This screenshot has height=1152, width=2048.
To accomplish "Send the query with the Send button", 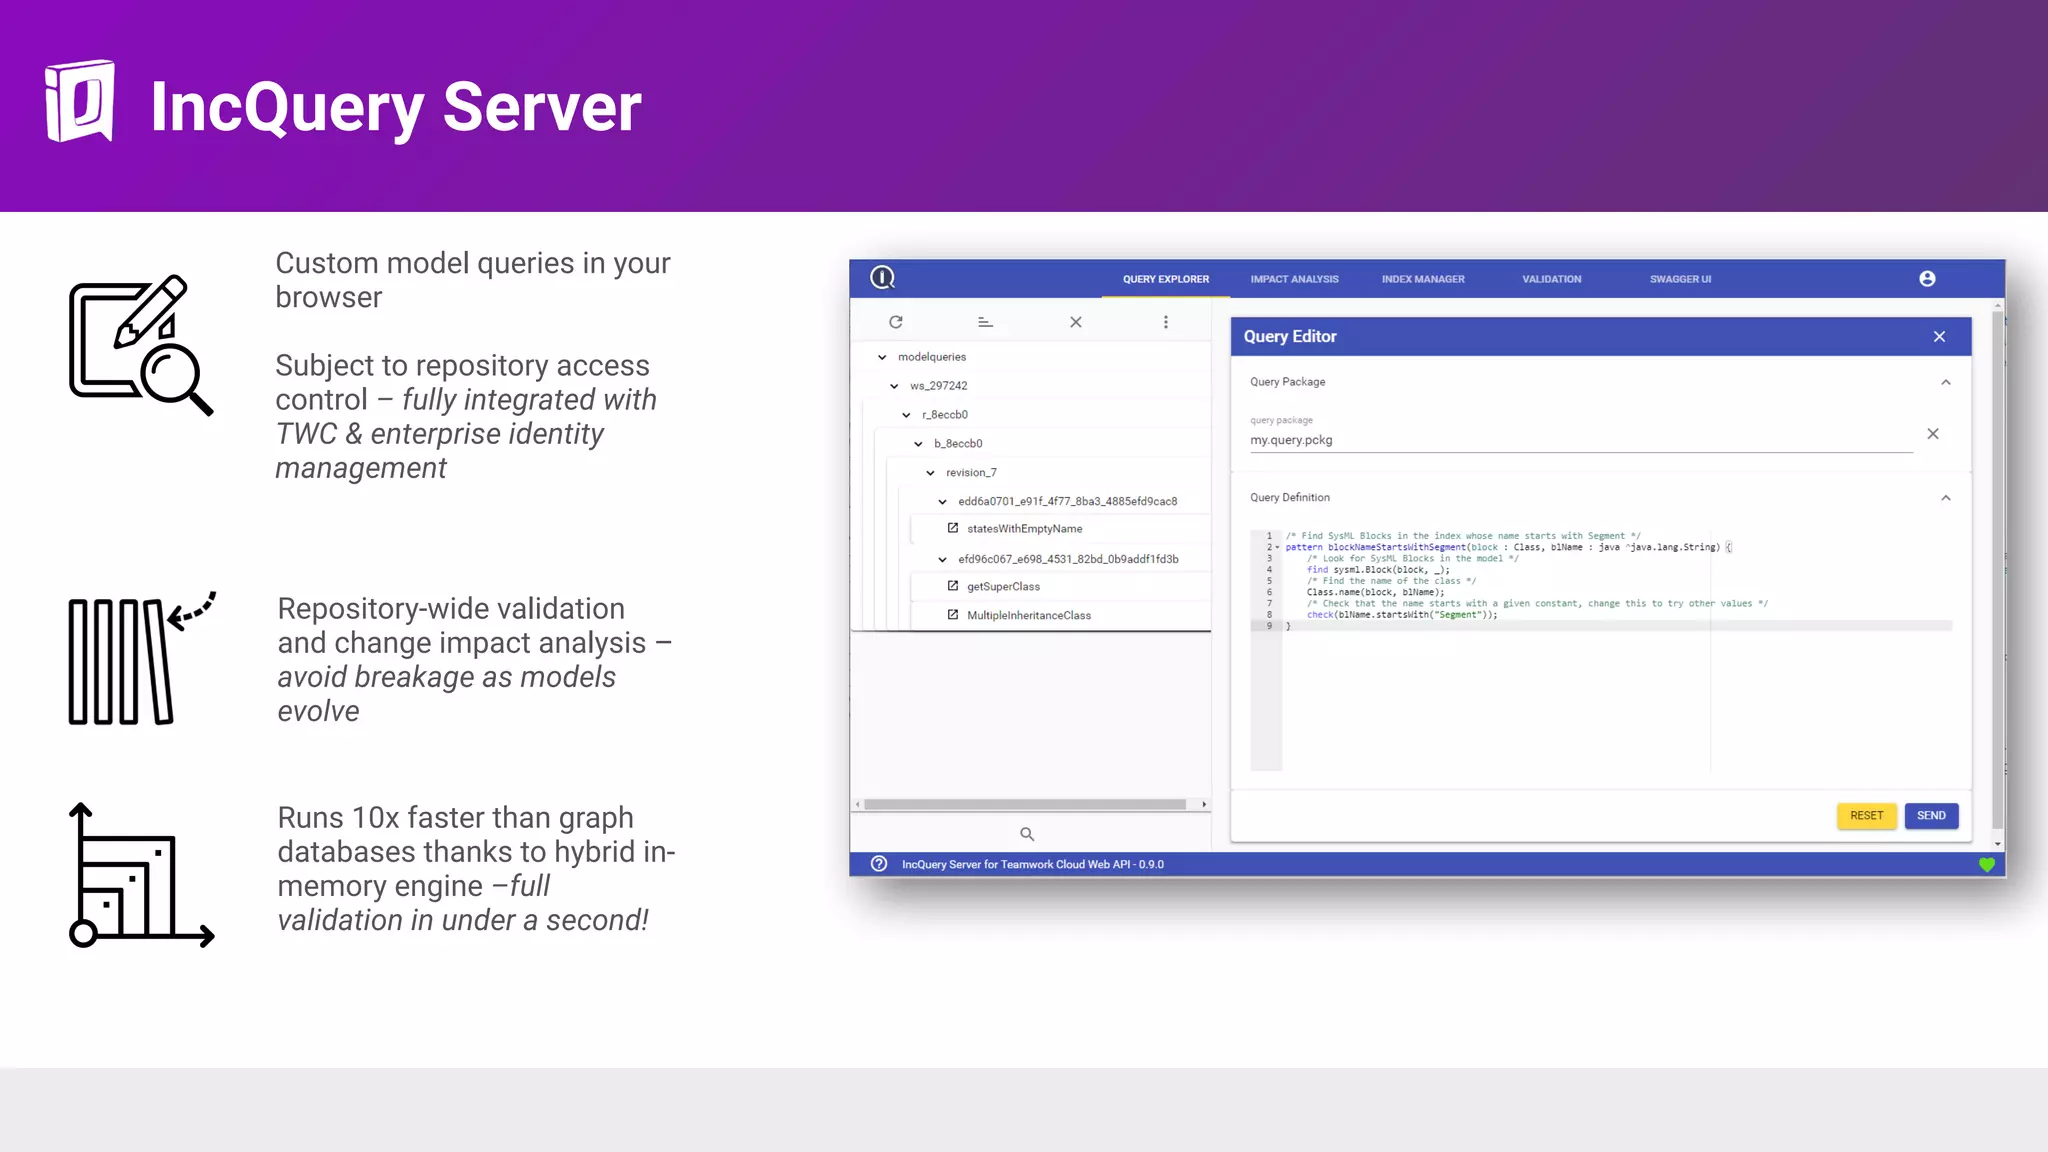I will (x=1931, y=816).
